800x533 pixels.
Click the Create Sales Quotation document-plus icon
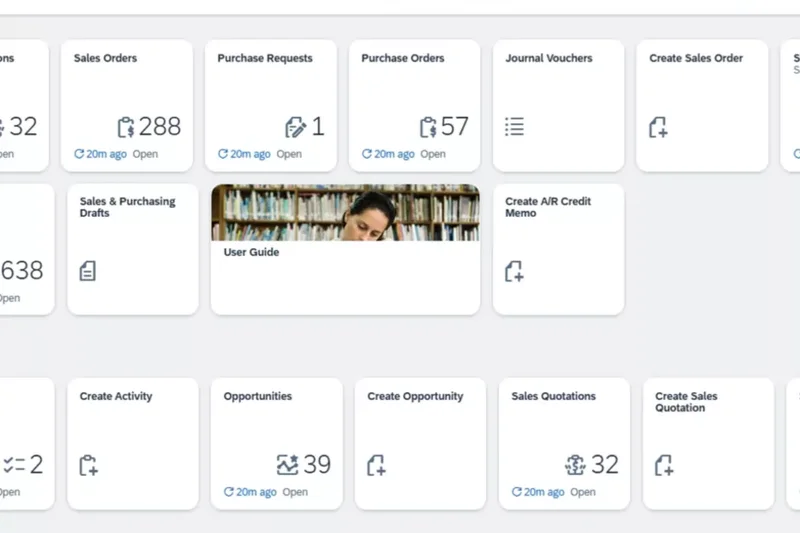664,465
